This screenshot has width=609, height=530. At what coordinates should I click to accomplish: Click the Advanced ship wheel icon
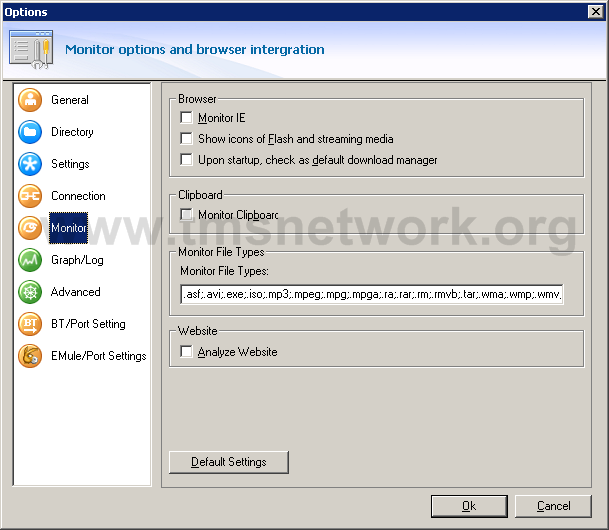click(30, 292)
